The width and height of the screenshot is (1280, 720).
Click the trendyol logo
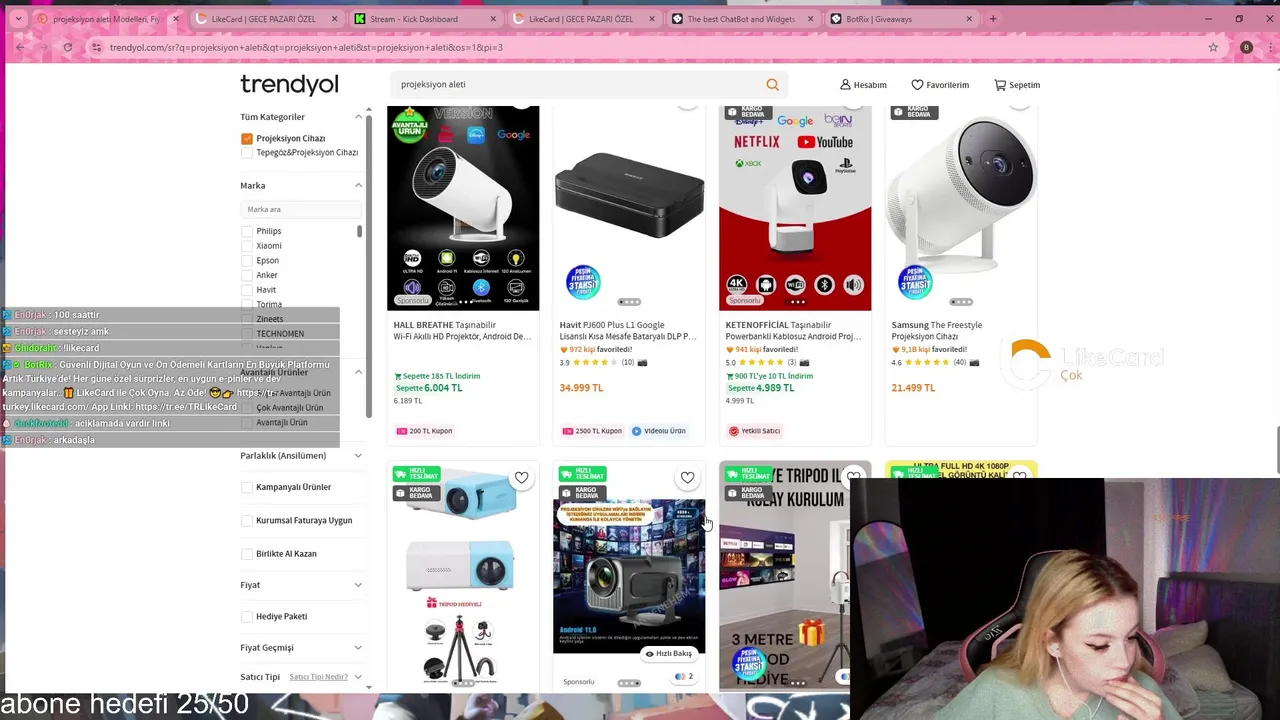click(x=289, y=85)
